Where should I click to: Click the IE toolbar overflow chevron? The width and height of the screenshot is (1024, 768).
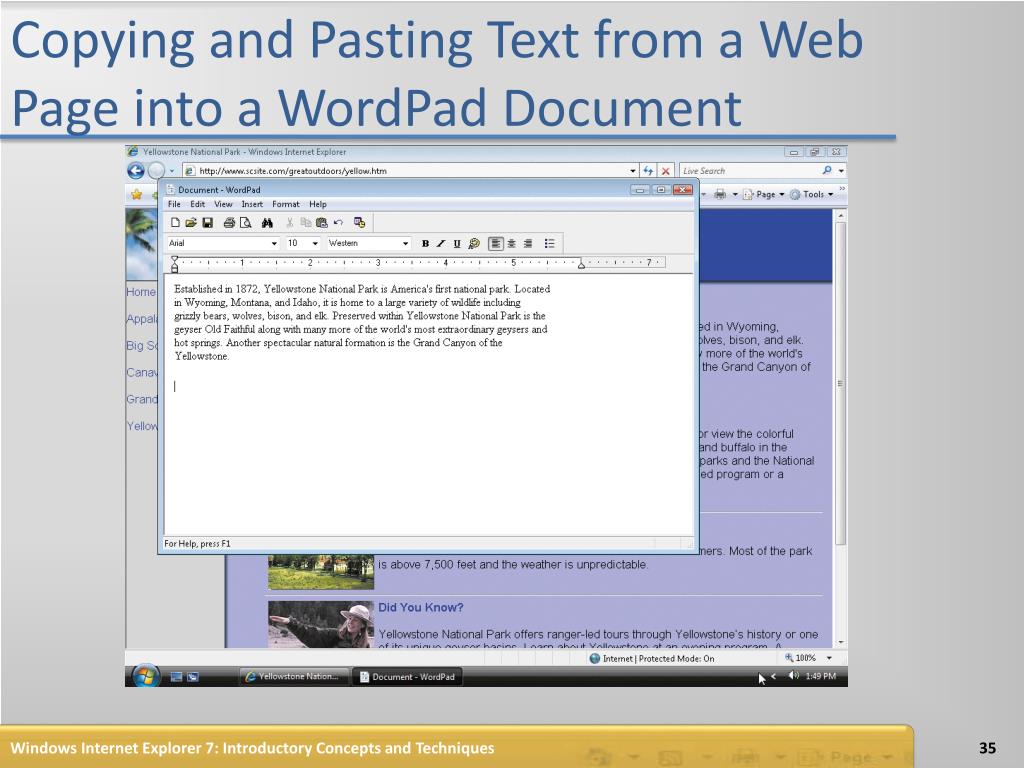[x=842, y=189]
